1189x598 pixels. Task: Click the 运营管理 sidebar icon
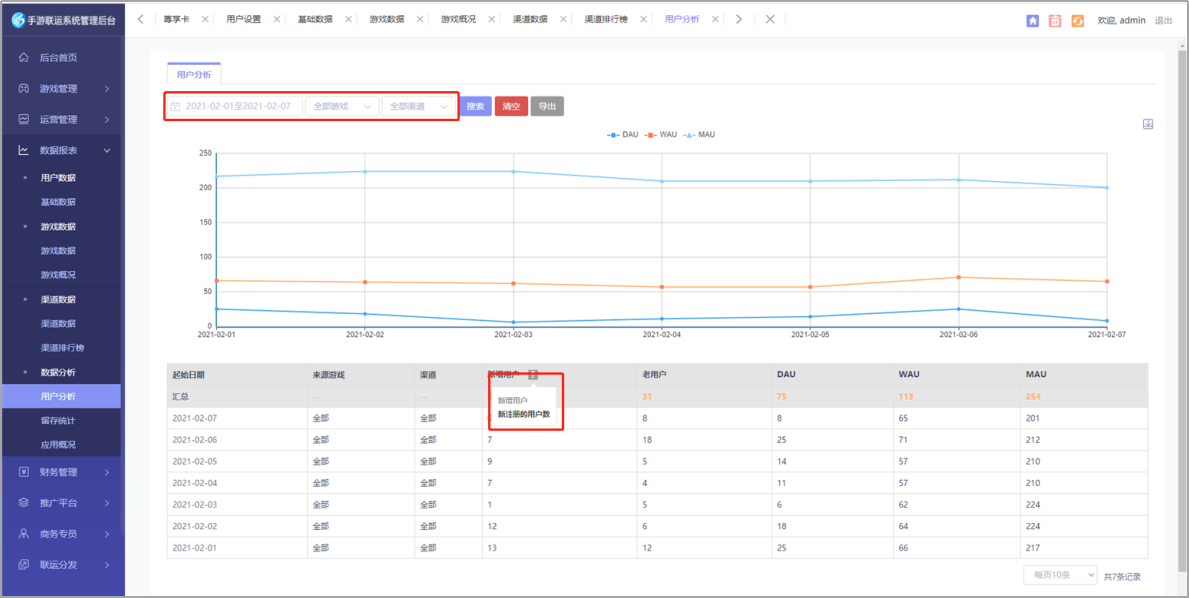24,120
